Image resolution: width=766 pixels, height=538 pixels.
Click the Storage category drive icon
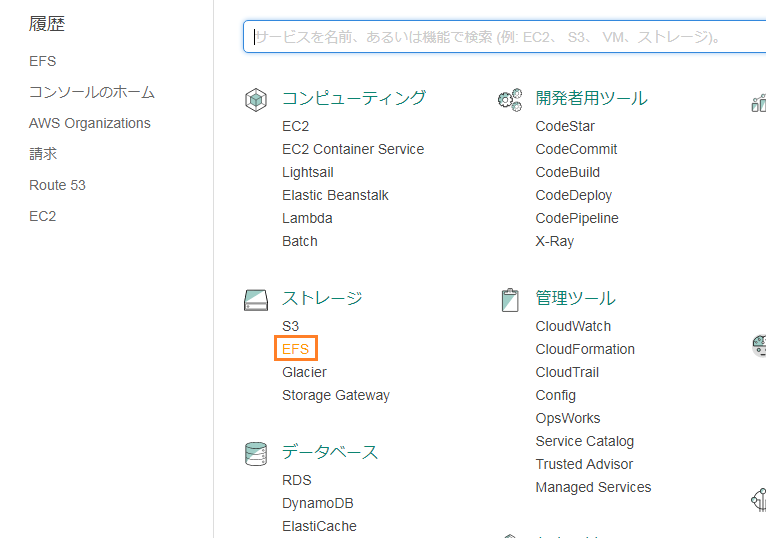[256, 300]
